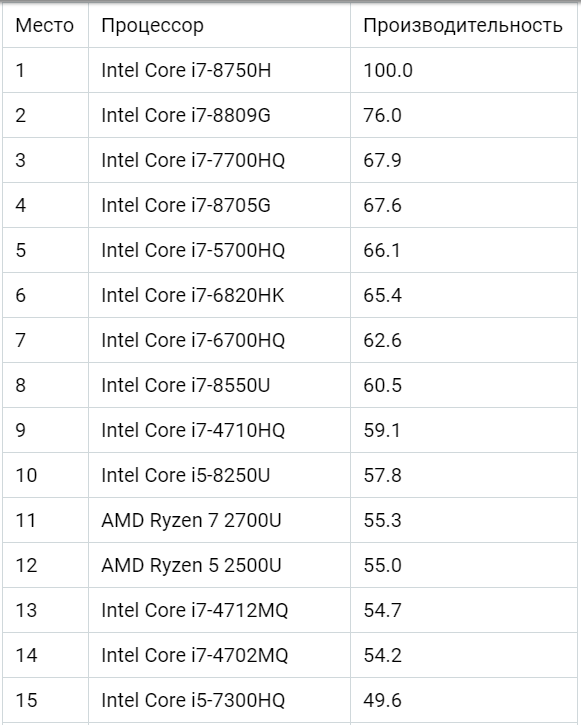Screen dimensions: 581x725
Task: Click the Intel Core i7-6700HQ cell
Action: click(219, 340)
